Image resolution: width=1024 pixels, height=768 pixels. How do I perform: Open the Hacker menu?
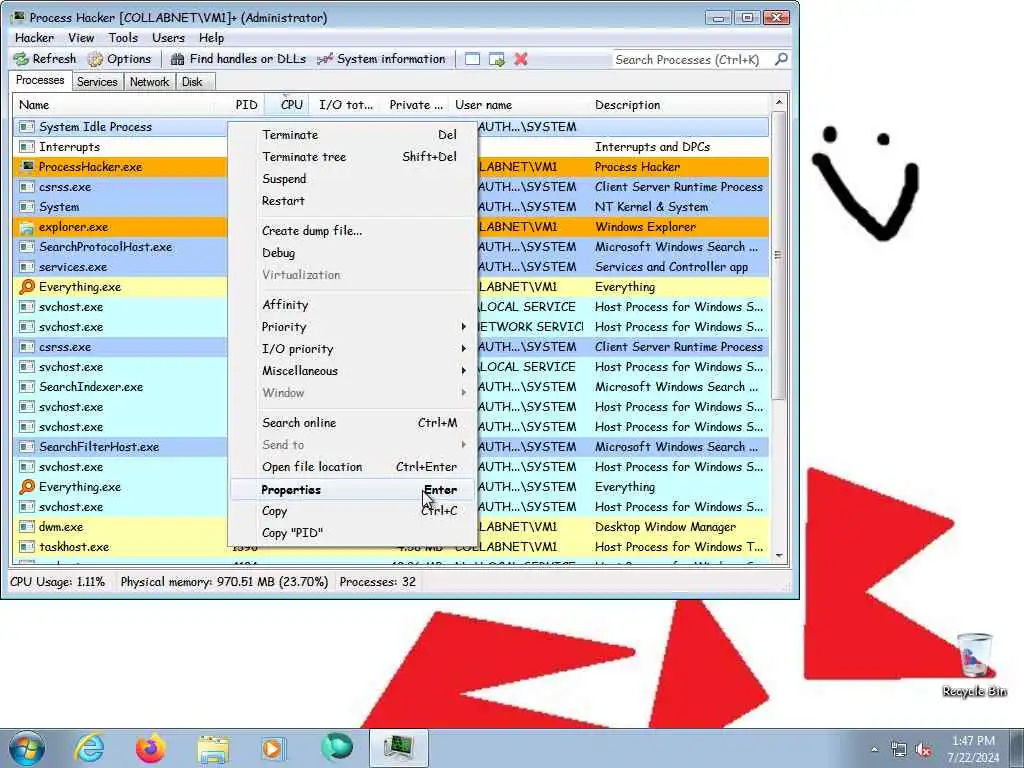click(35, 38)
